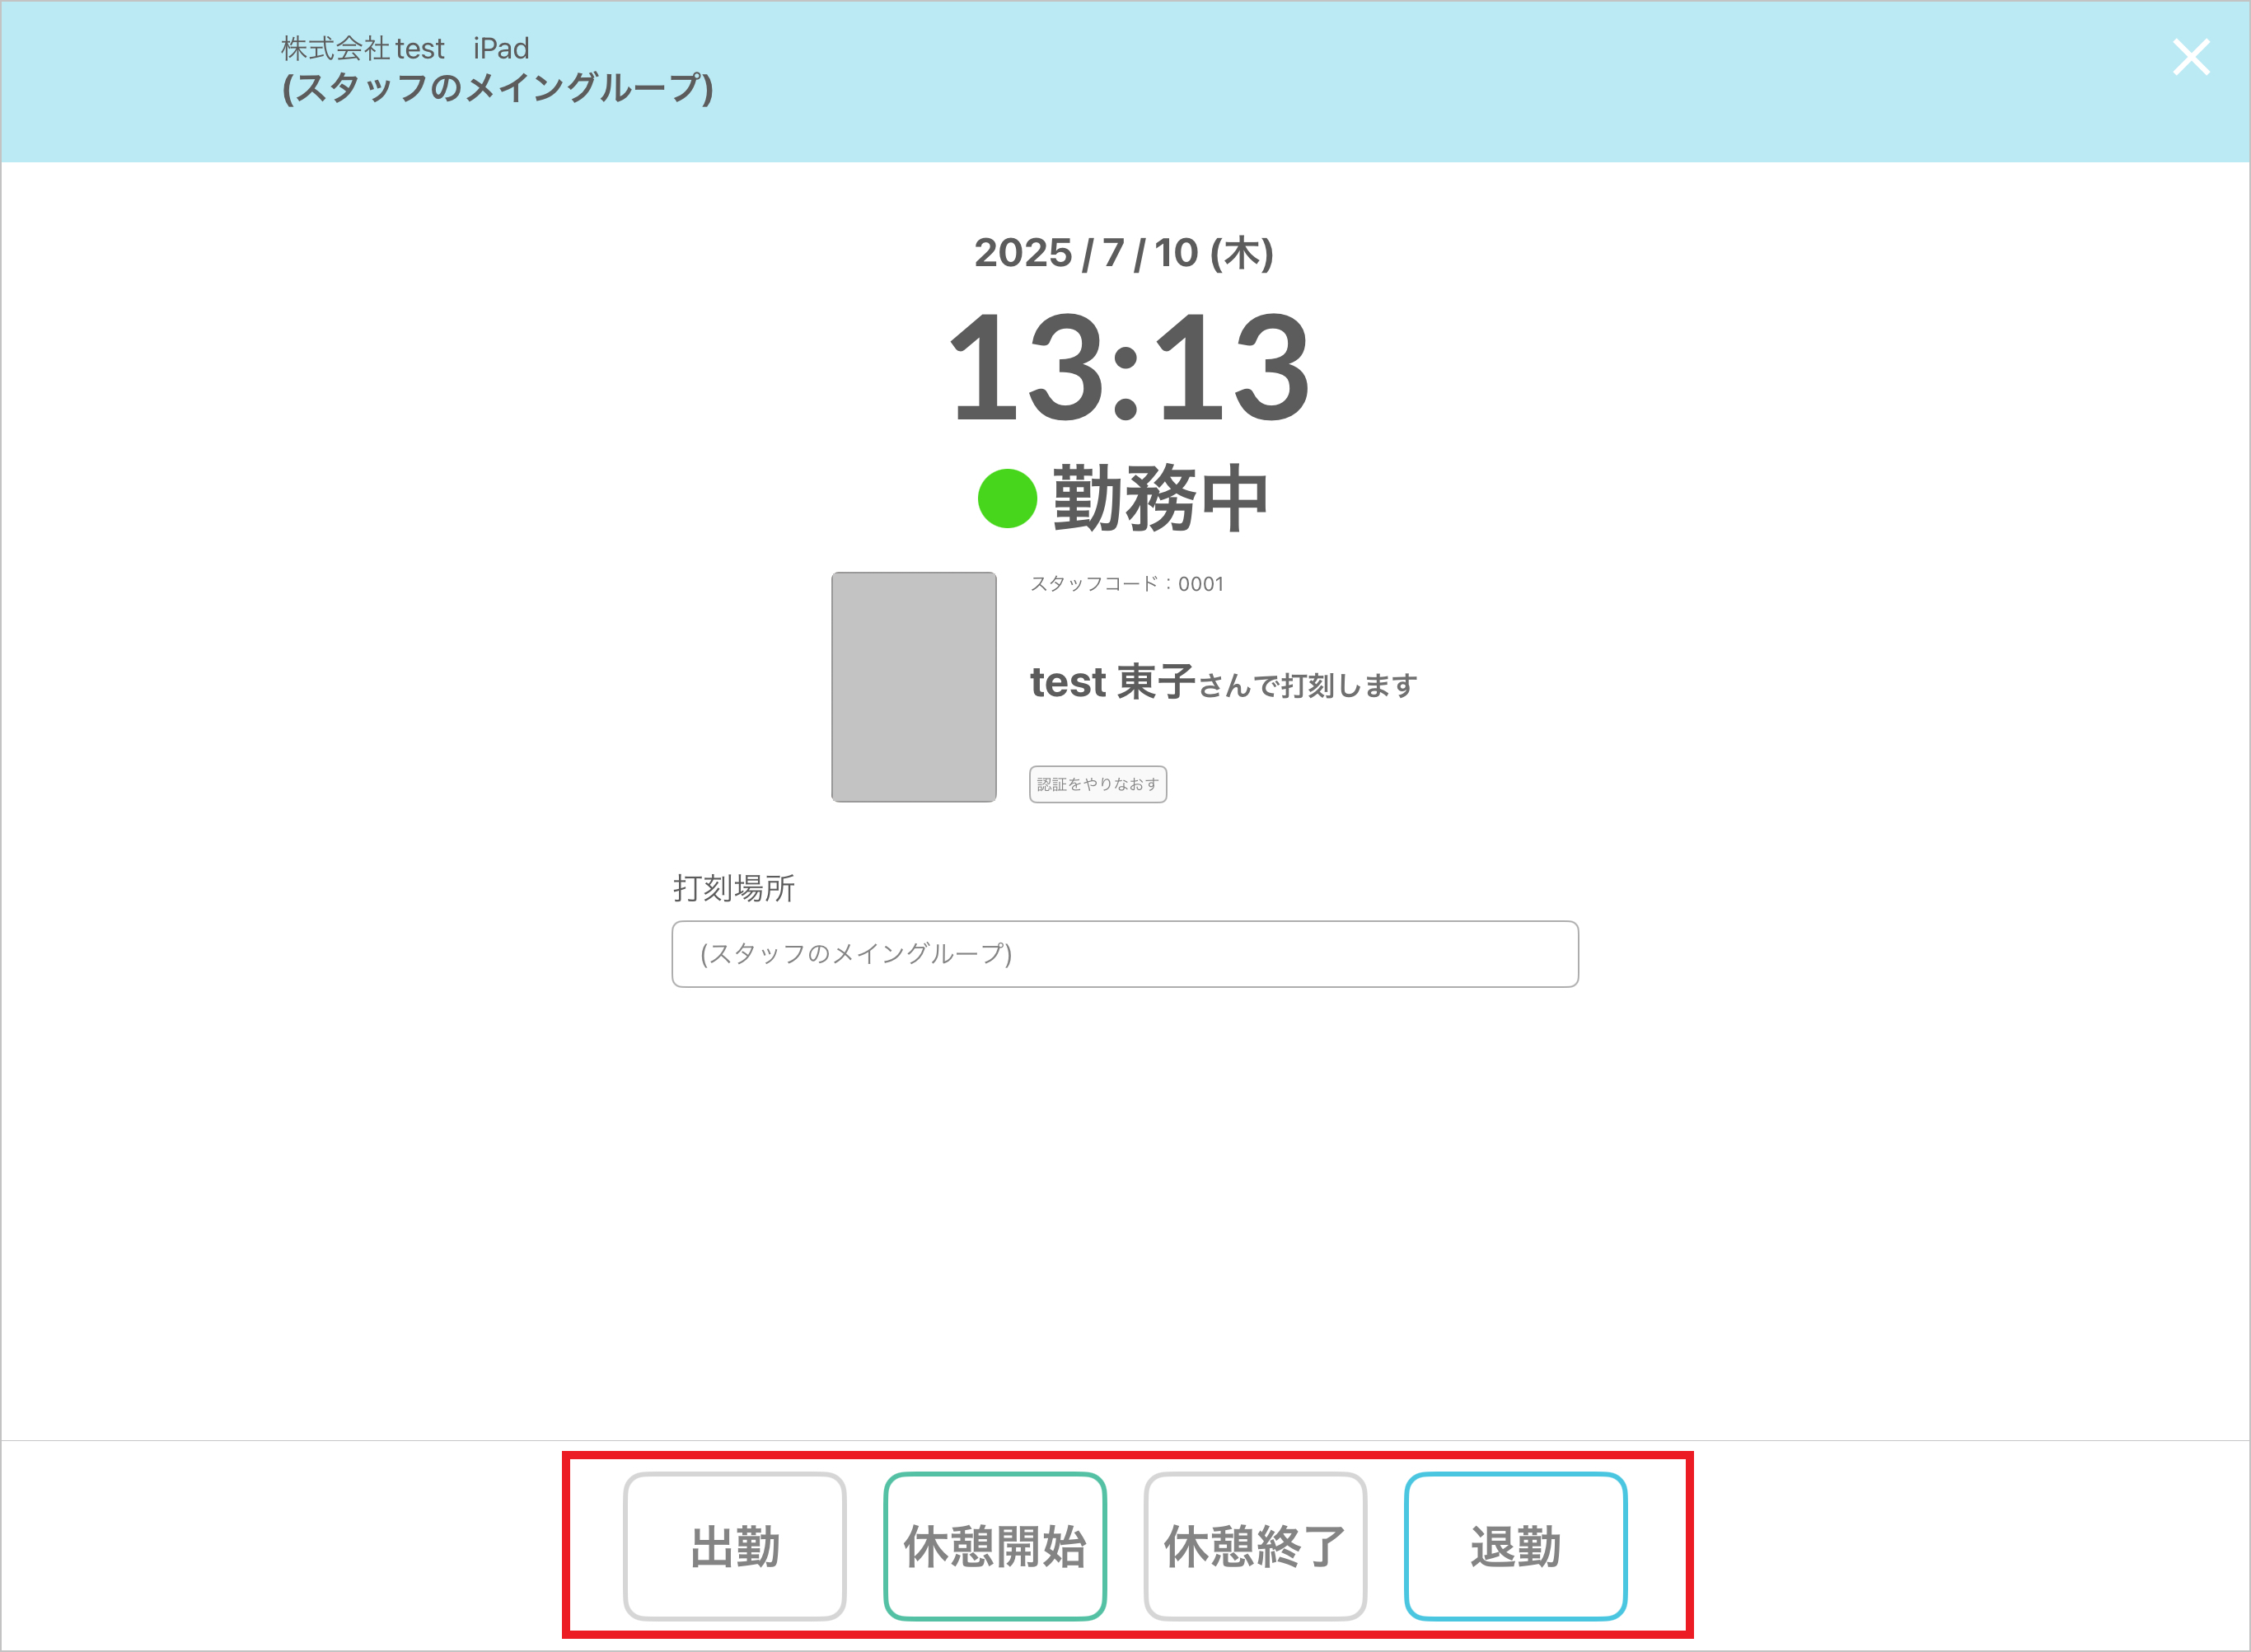Click the date 2025/7/10 (木)
The width and height of the screenshot is (2251, 1652).
pyautogui.click(x=1123, y=253)
